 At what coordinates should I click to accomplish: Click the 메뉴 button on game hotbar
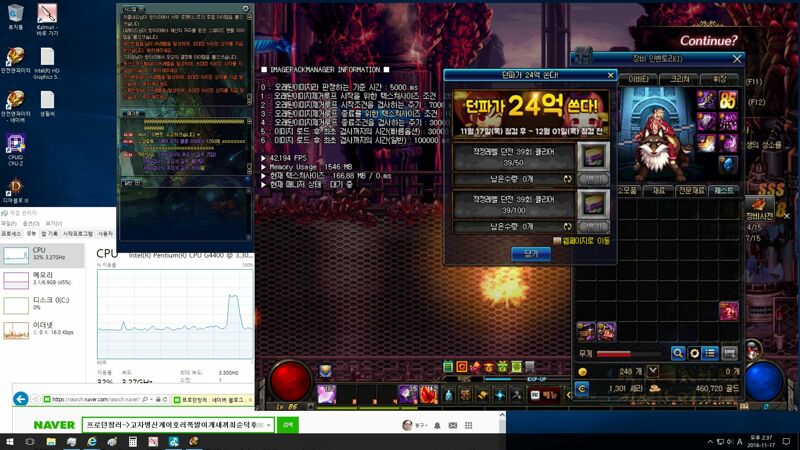click(544, 395)
